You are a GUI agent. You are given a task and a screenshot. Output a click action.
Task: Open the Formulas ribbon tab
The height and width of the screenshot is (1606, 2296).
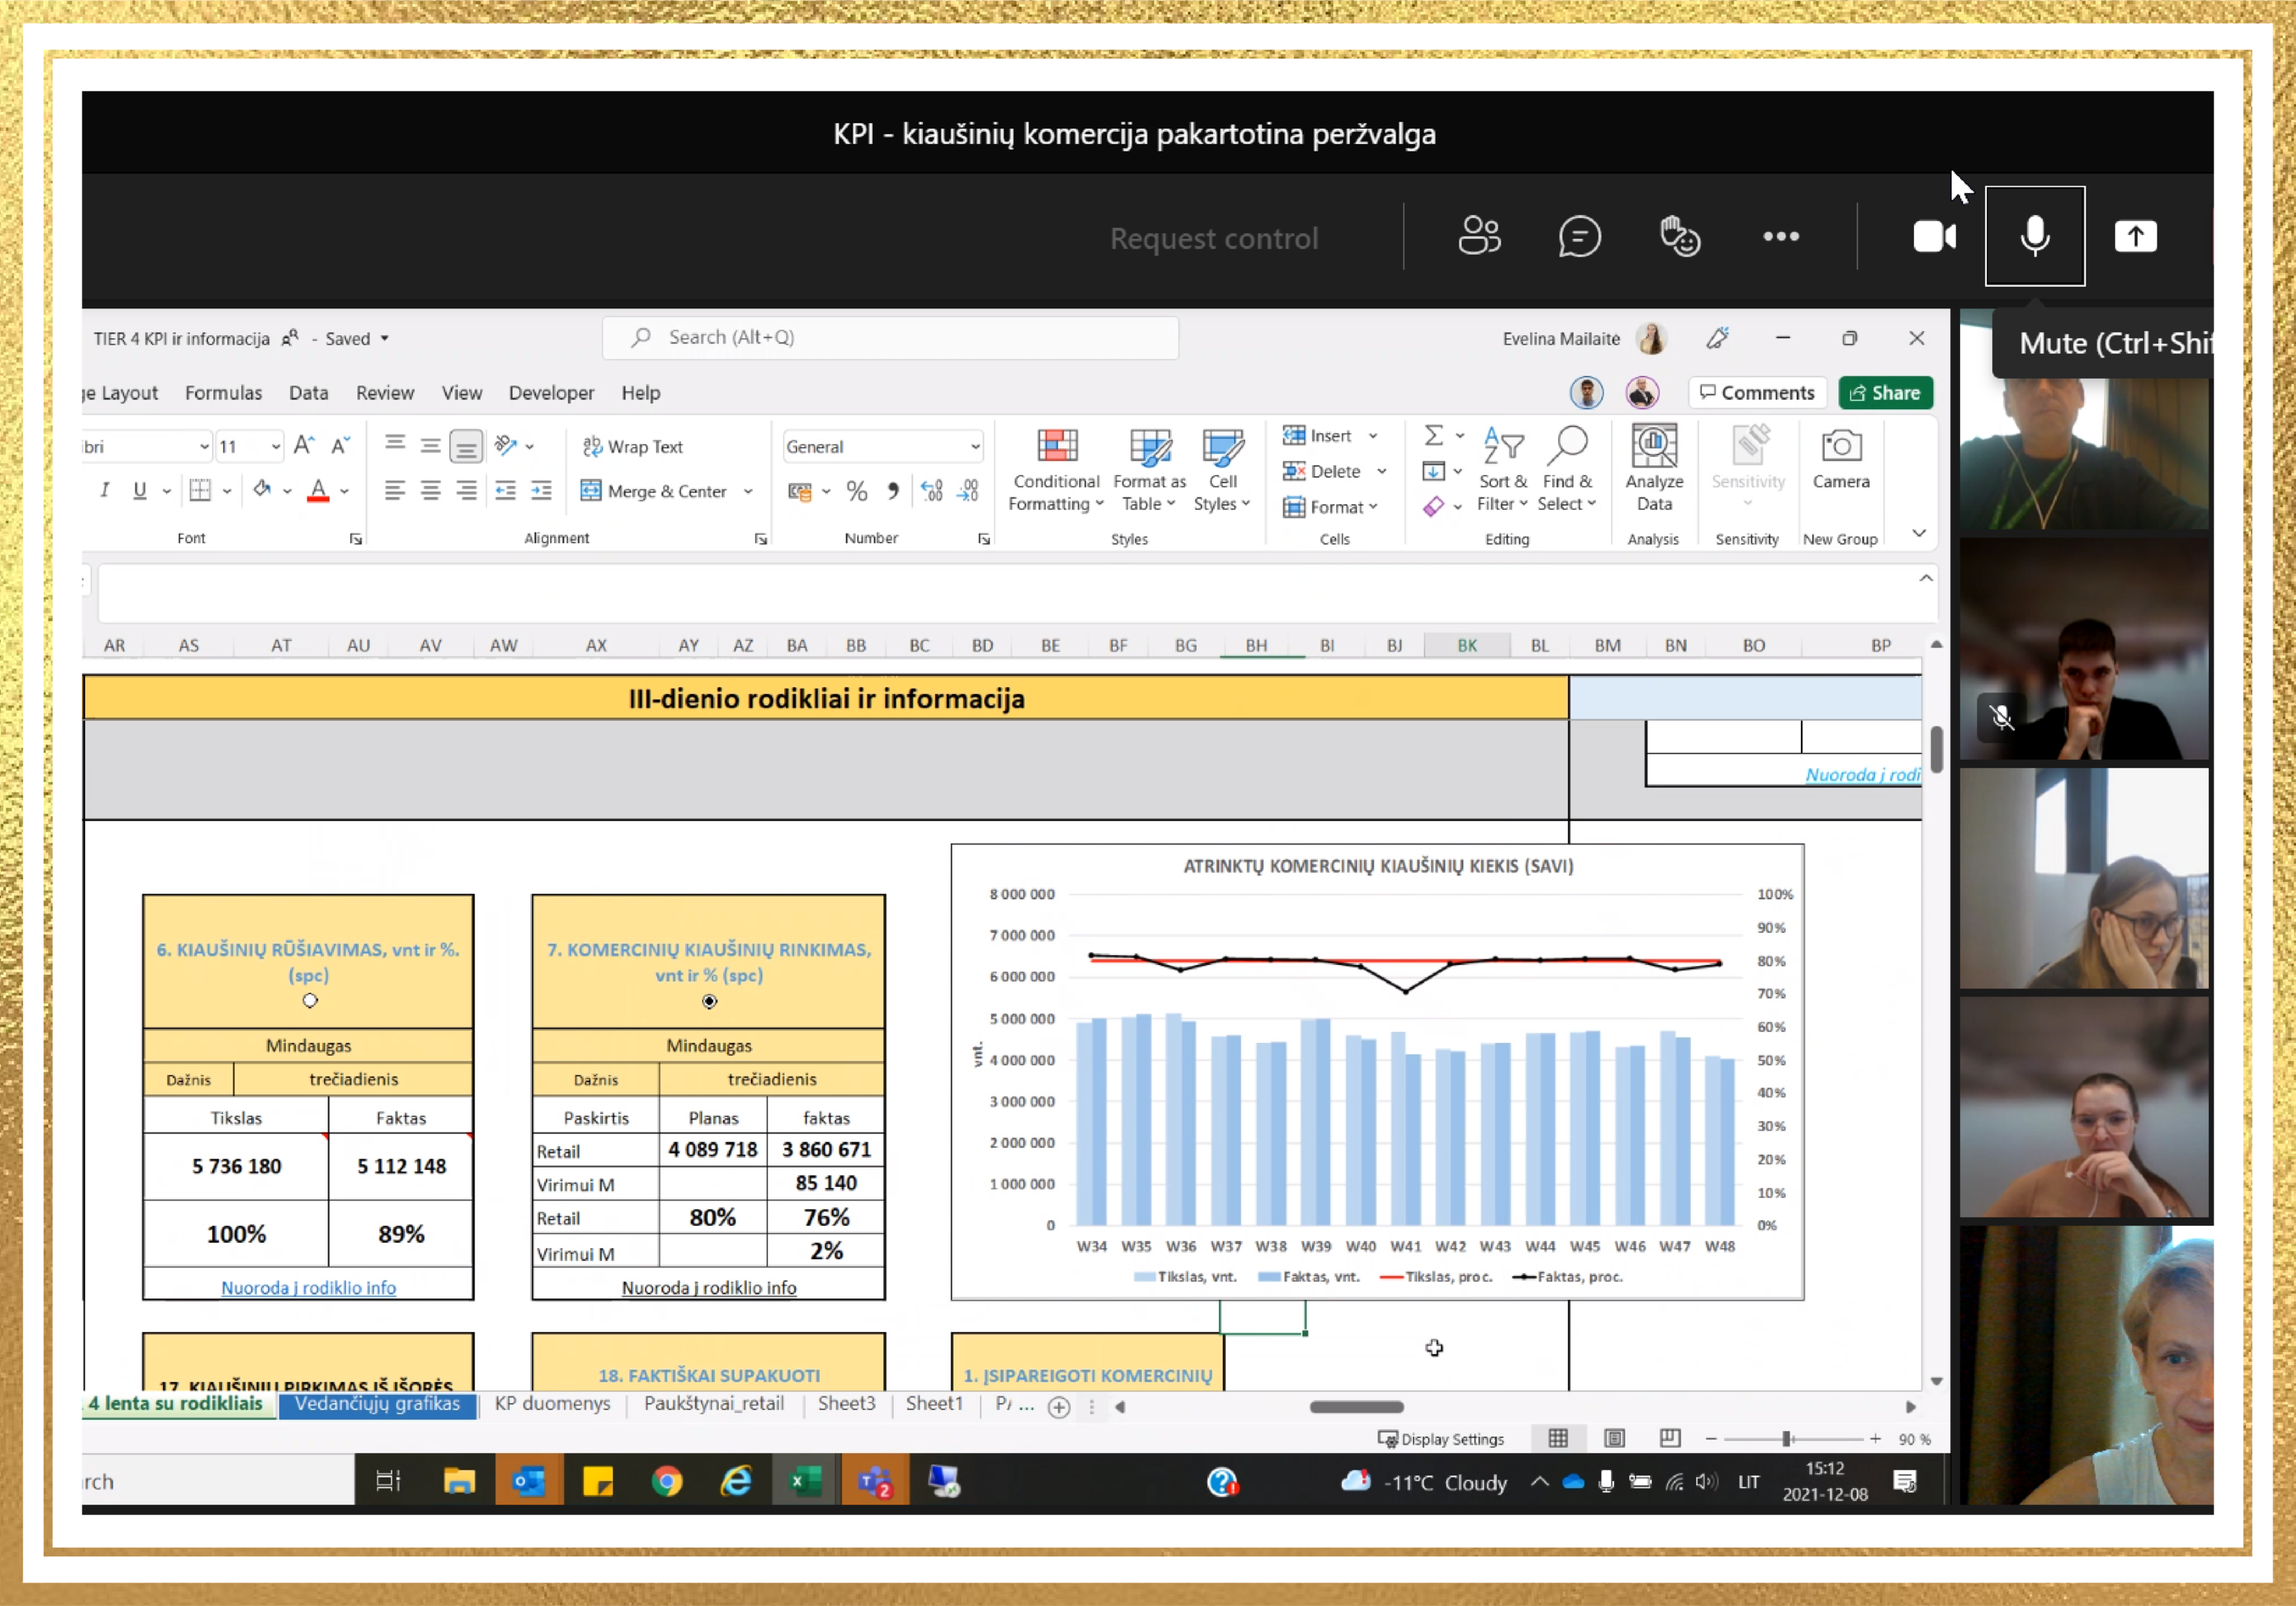coord(223,393)
